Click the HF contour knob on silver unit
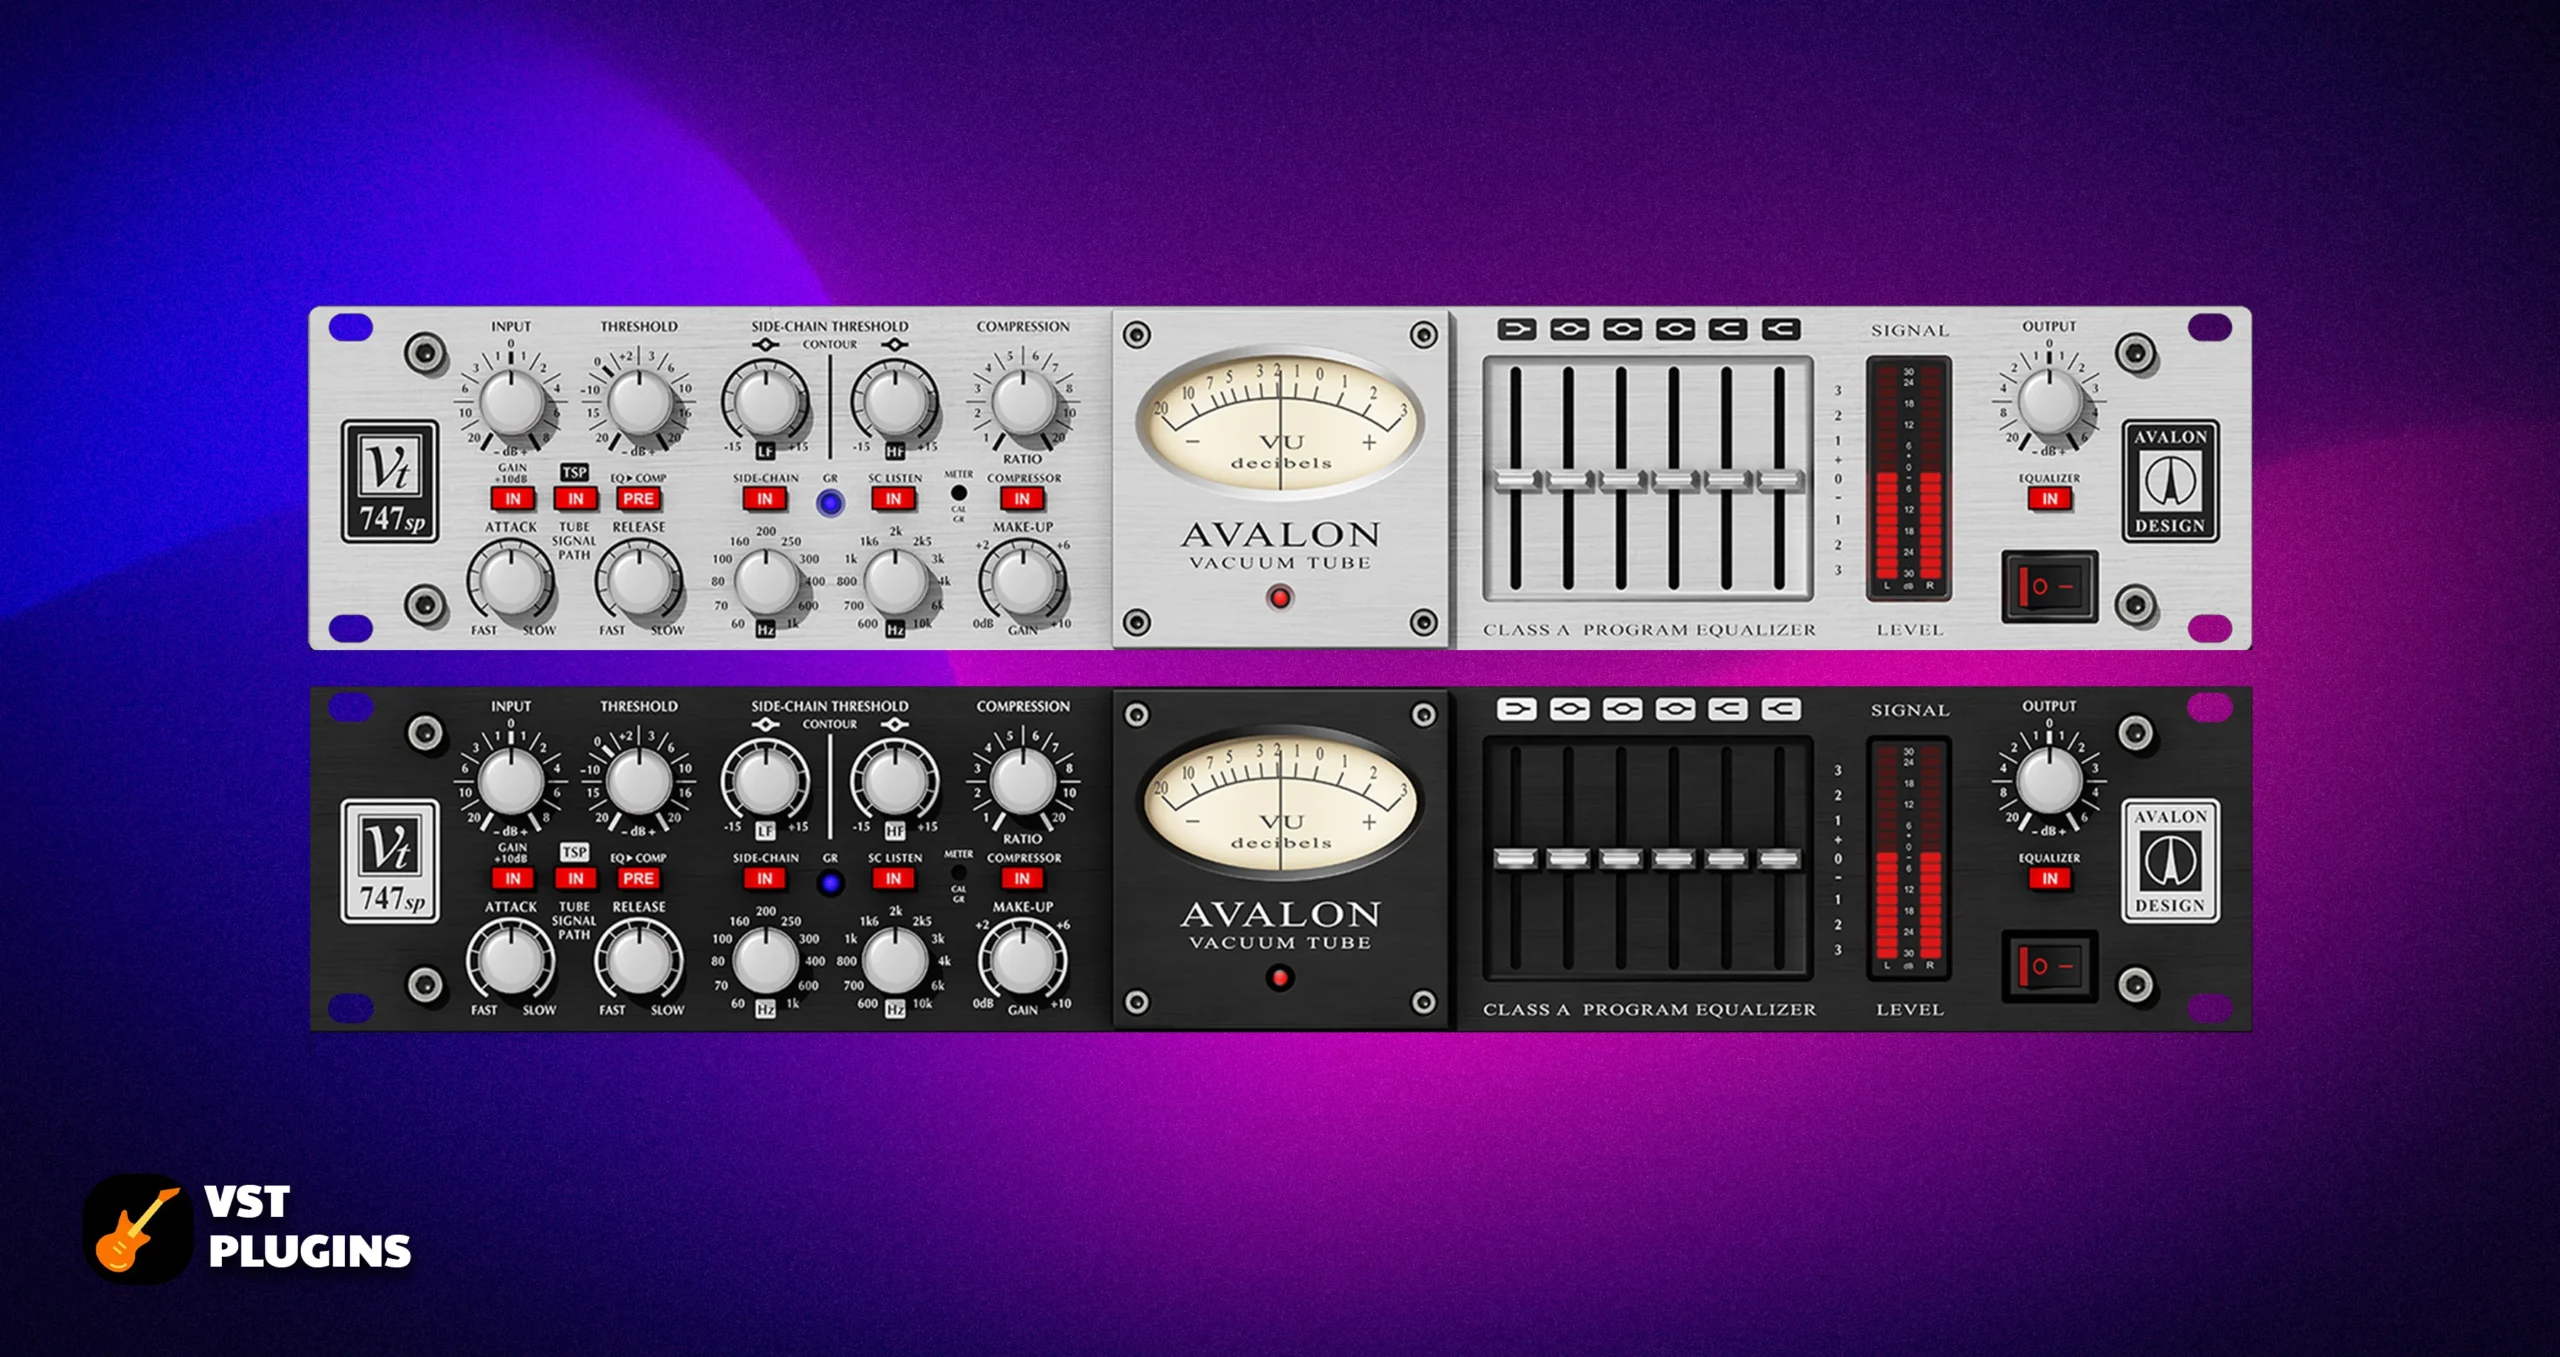Image resolution: width=2560 pixels, height=1357 pixels. (893, 402)
